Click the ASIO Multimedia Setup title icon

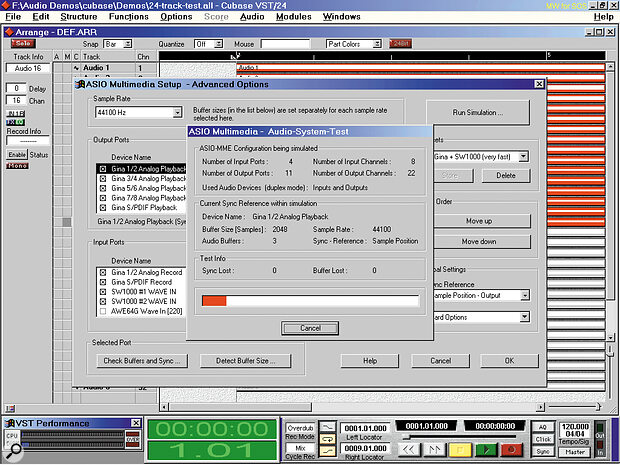pyautogui.click(x=80, y=84)
